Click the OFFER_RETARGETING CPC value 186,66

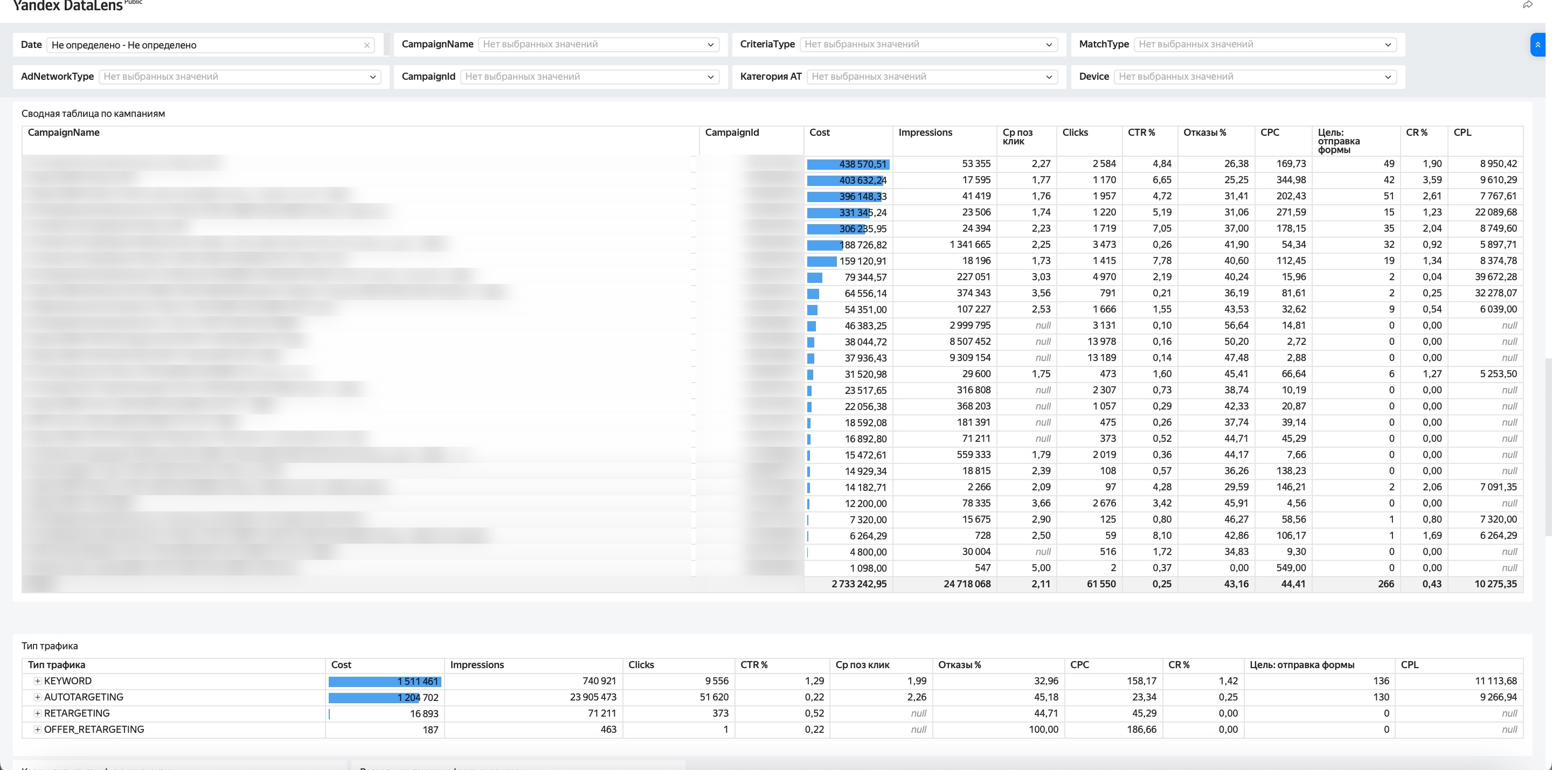tap(1141, 729)
